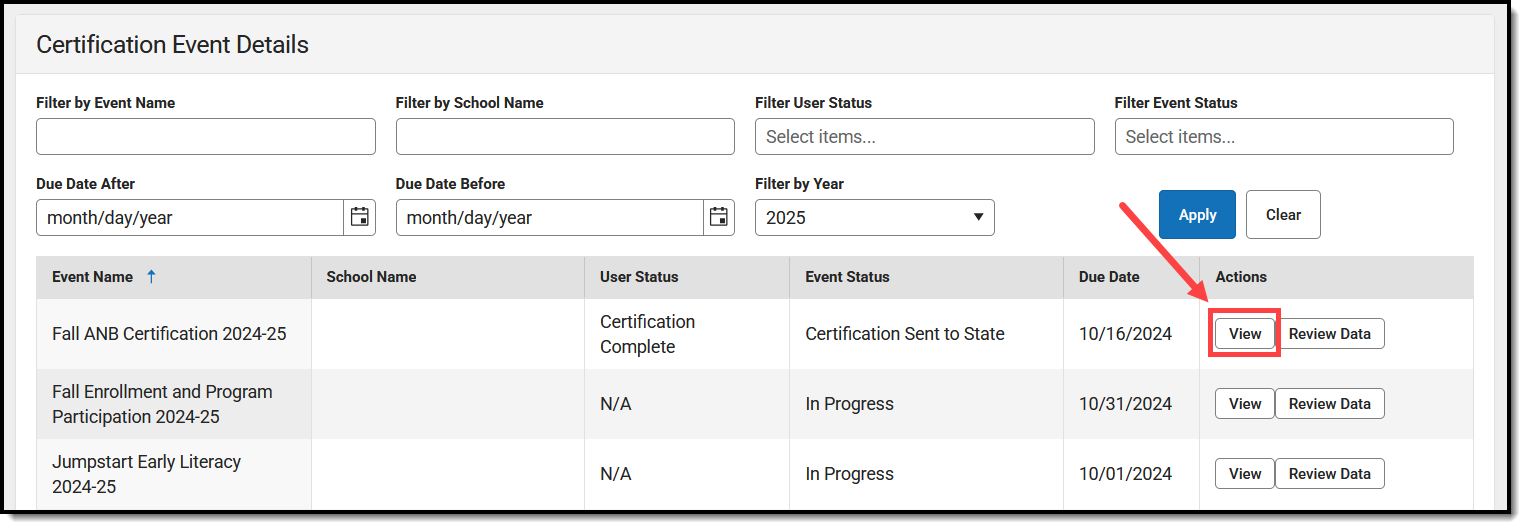The width and height of the screenshot is (1526, 529).
Task: Open the Due Date After calendar picker
Action: 360,217
